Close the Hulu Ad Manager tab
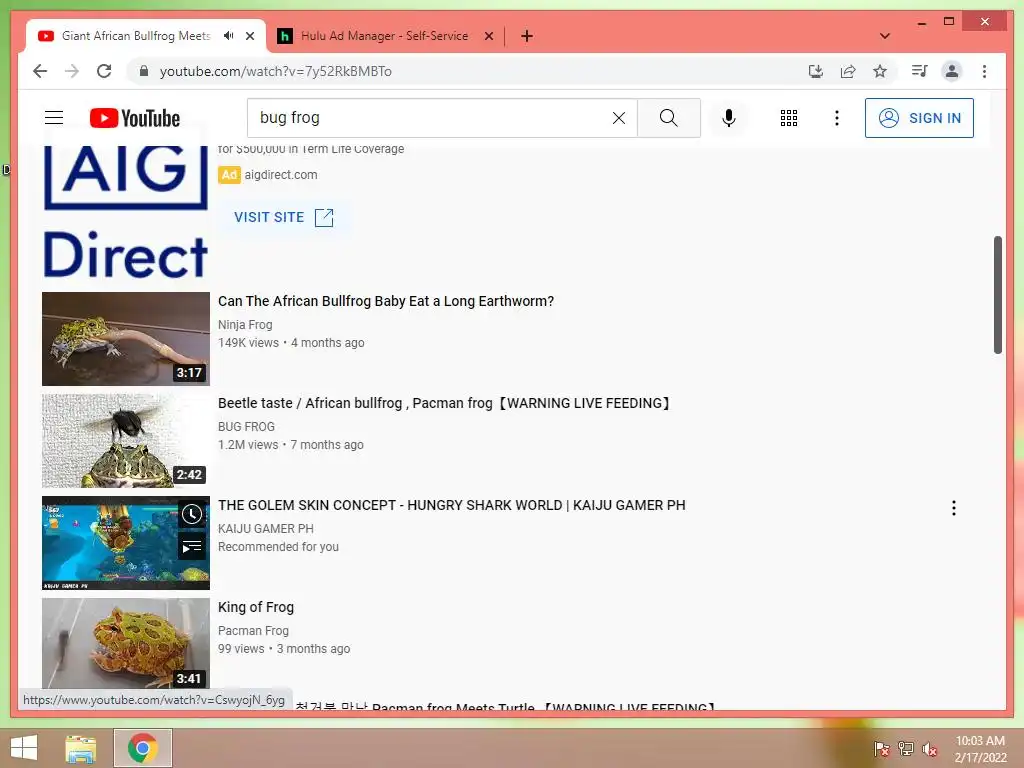Screen dimensions: 1024x768 (488, 36)
